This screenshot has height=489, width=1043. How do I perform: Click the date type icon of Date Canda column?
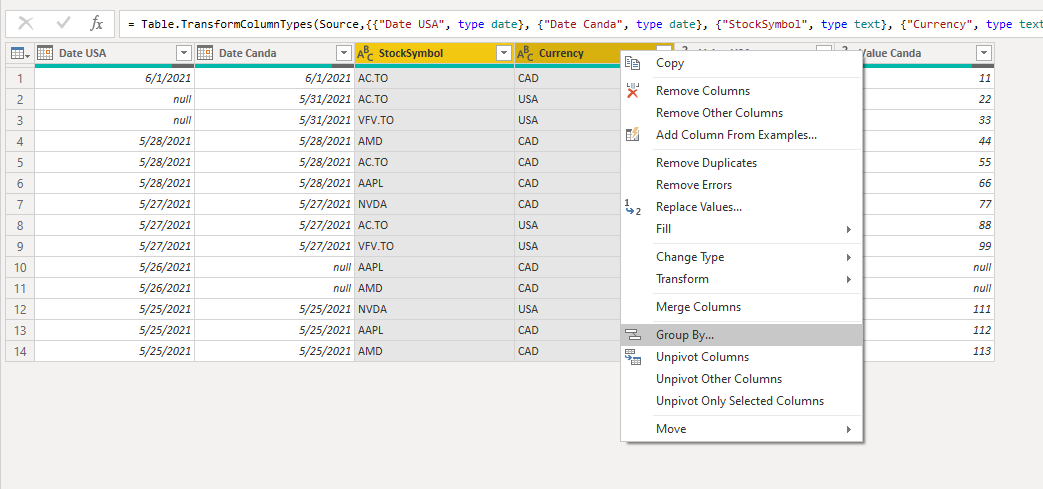[x=205, y=53]
